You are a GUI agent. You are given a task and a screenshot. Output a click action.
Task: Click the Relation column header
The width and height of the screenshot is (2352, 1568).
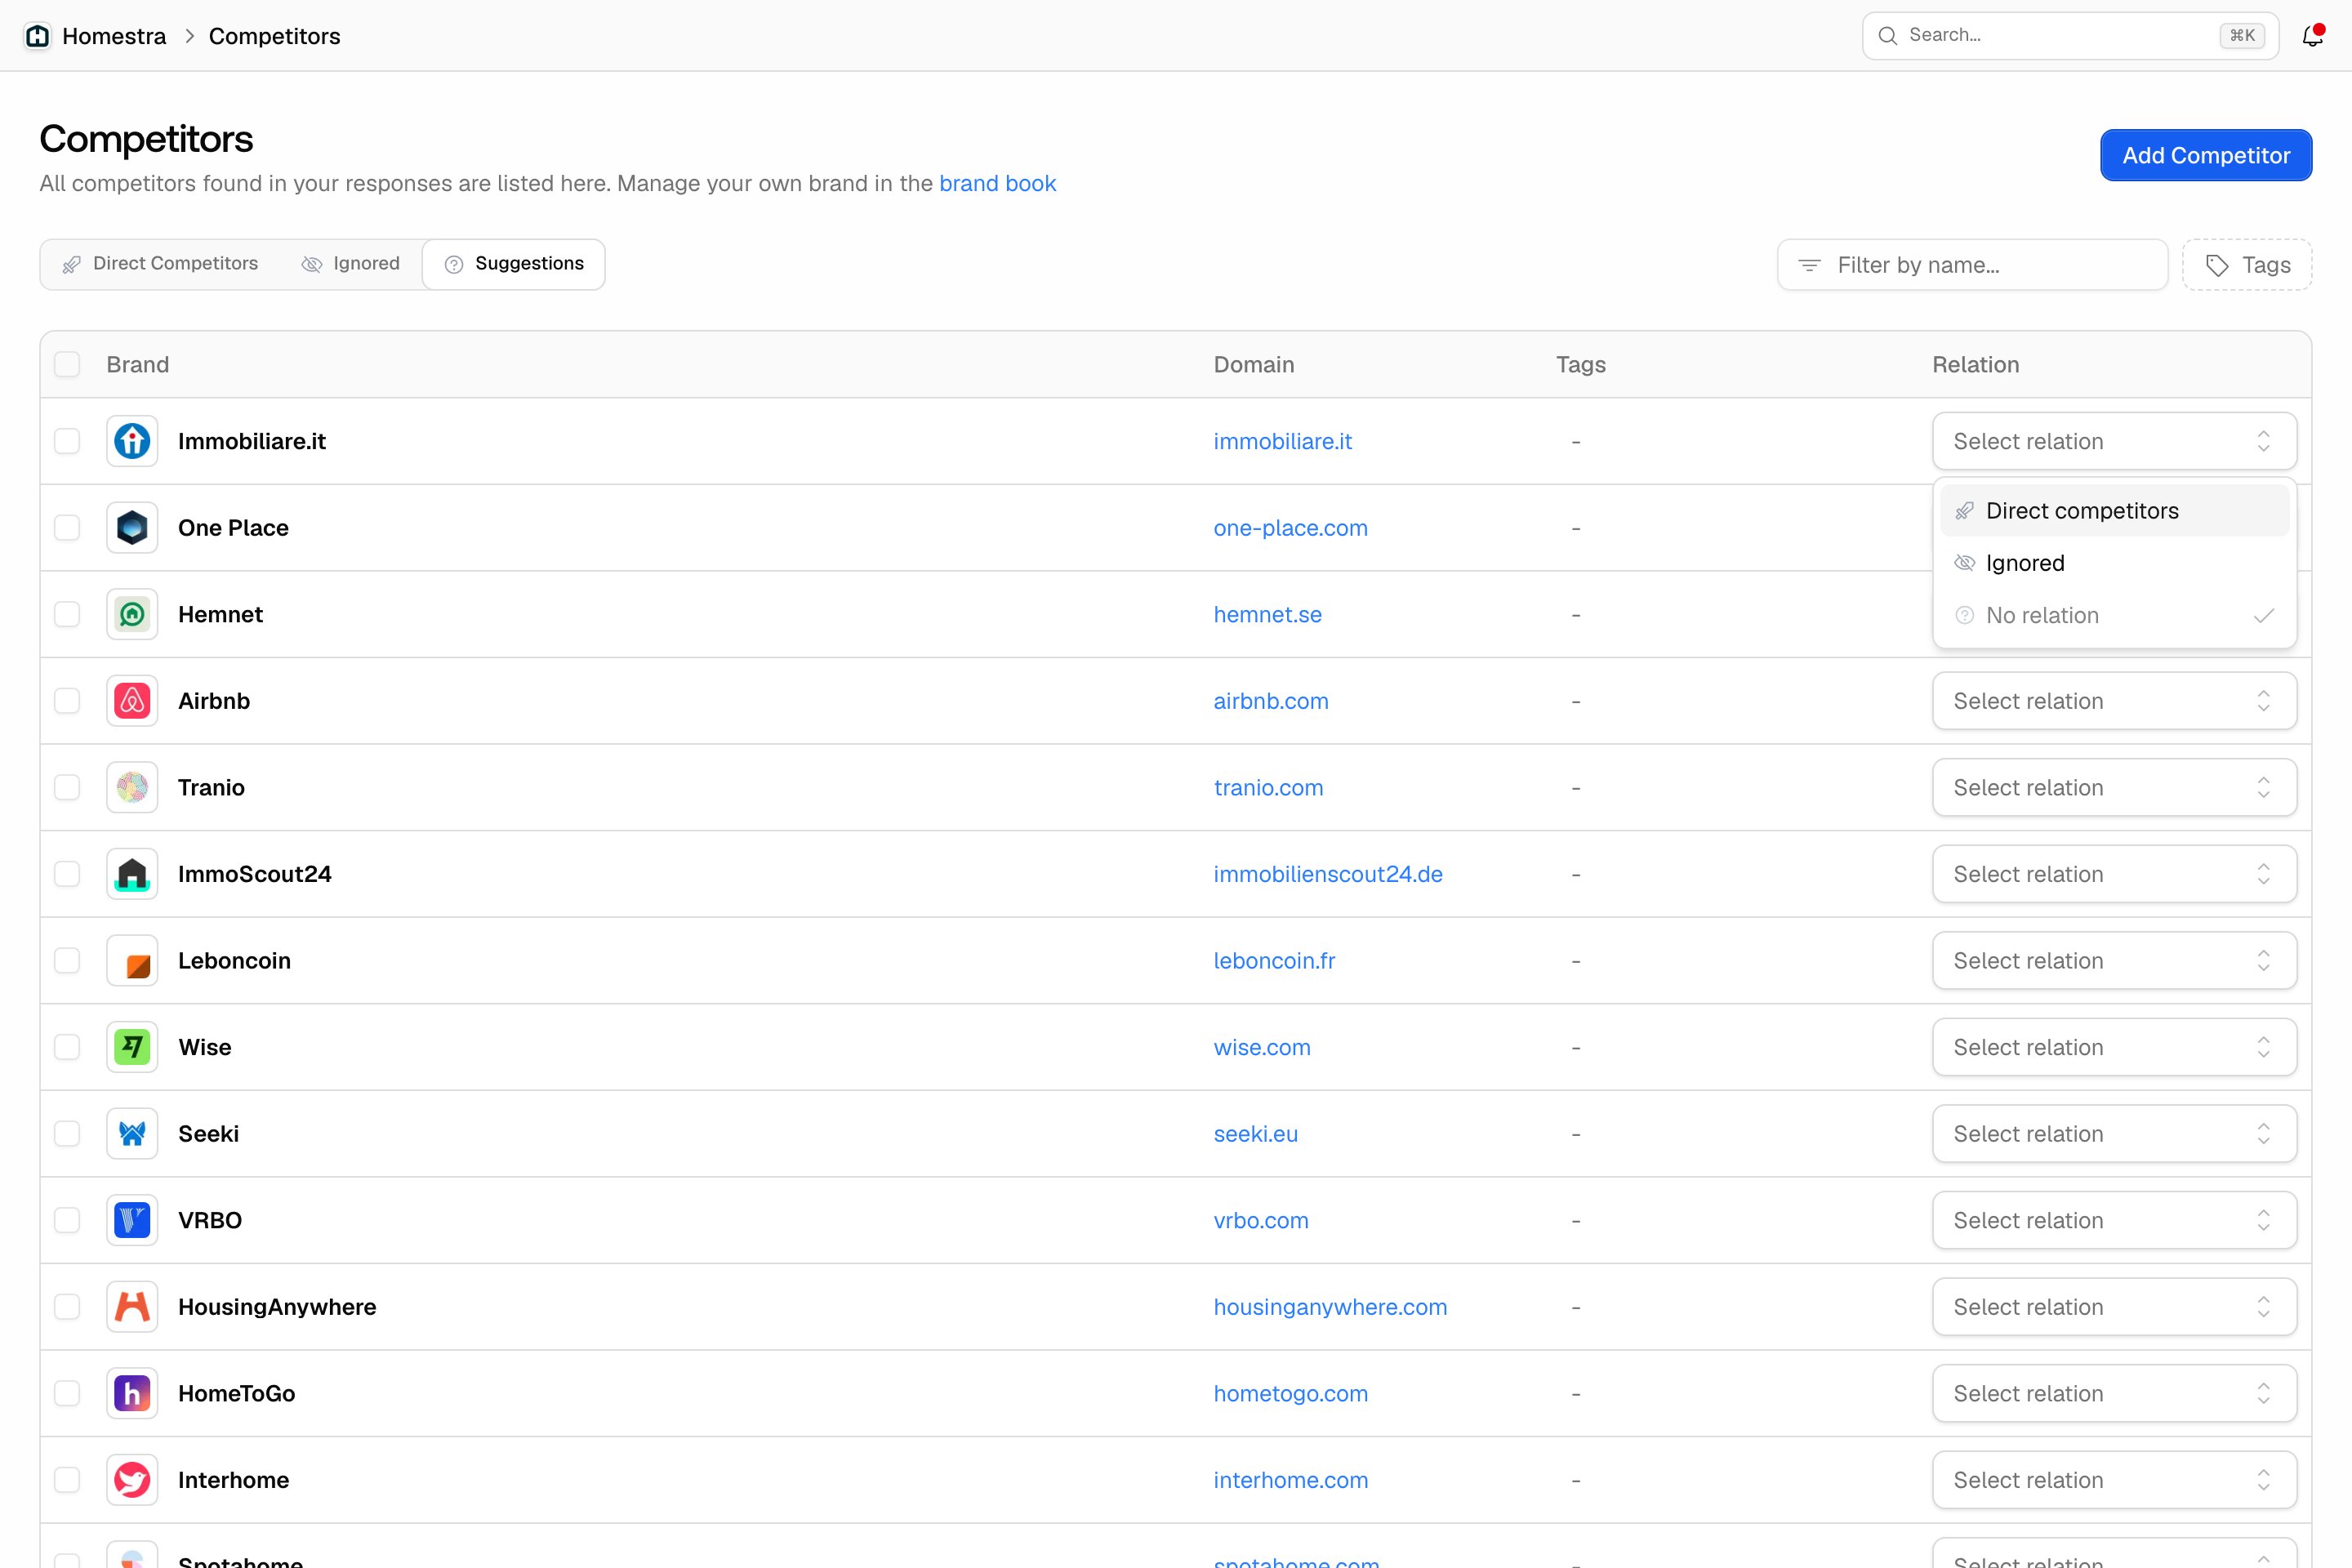click(1975, 364)
